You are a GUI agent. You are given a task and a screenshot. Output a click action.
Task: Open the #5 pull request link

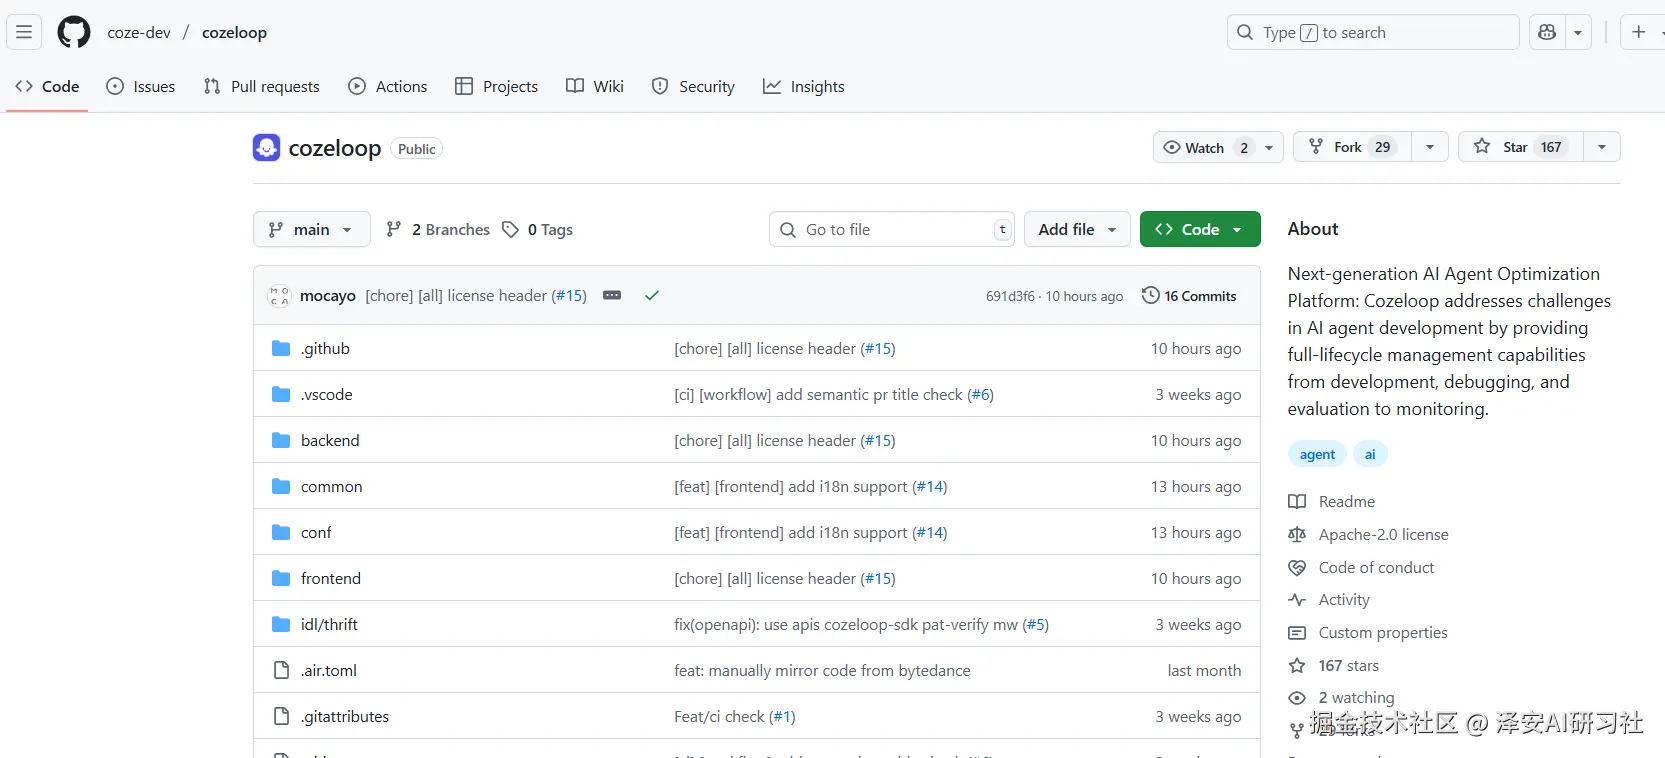coord(1035,624)
